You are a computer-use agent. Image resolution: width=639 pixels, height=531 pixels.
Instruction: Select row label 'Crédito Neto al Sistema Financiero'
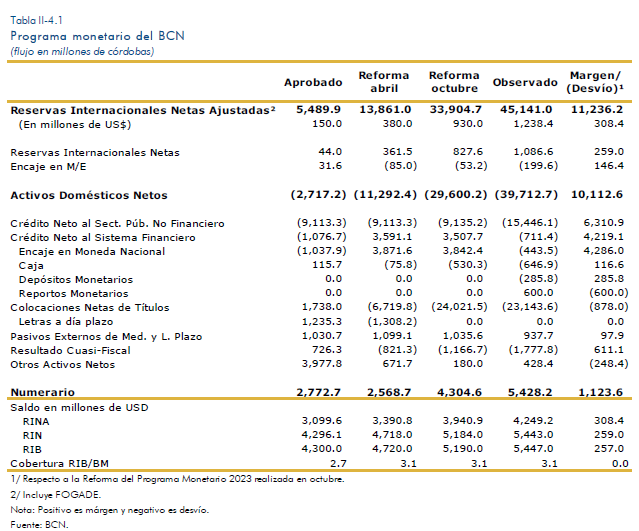(103, 238)
